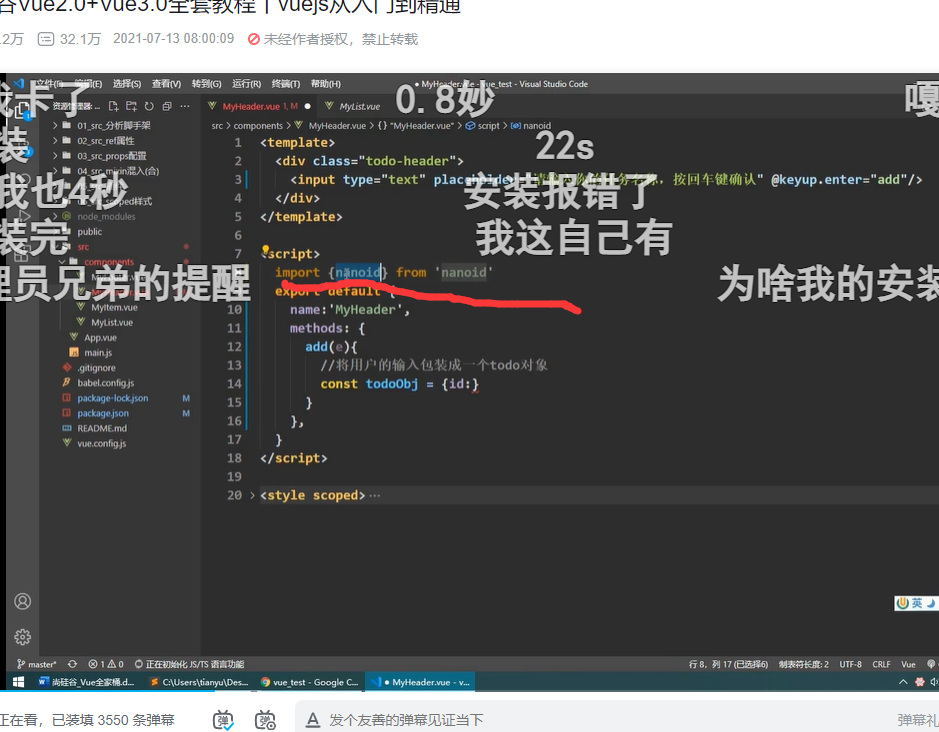Show hidden system tray icons

point(903,682)
